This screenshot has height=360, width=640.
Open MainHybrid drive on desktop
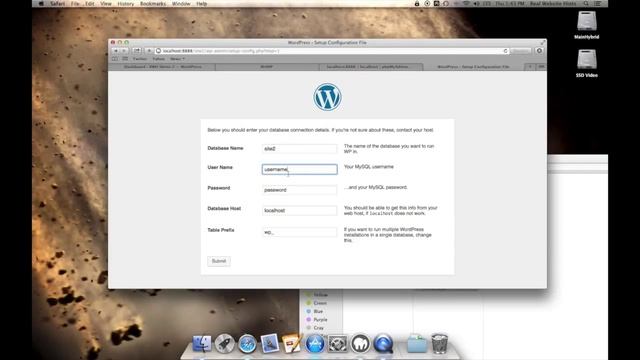587,24
